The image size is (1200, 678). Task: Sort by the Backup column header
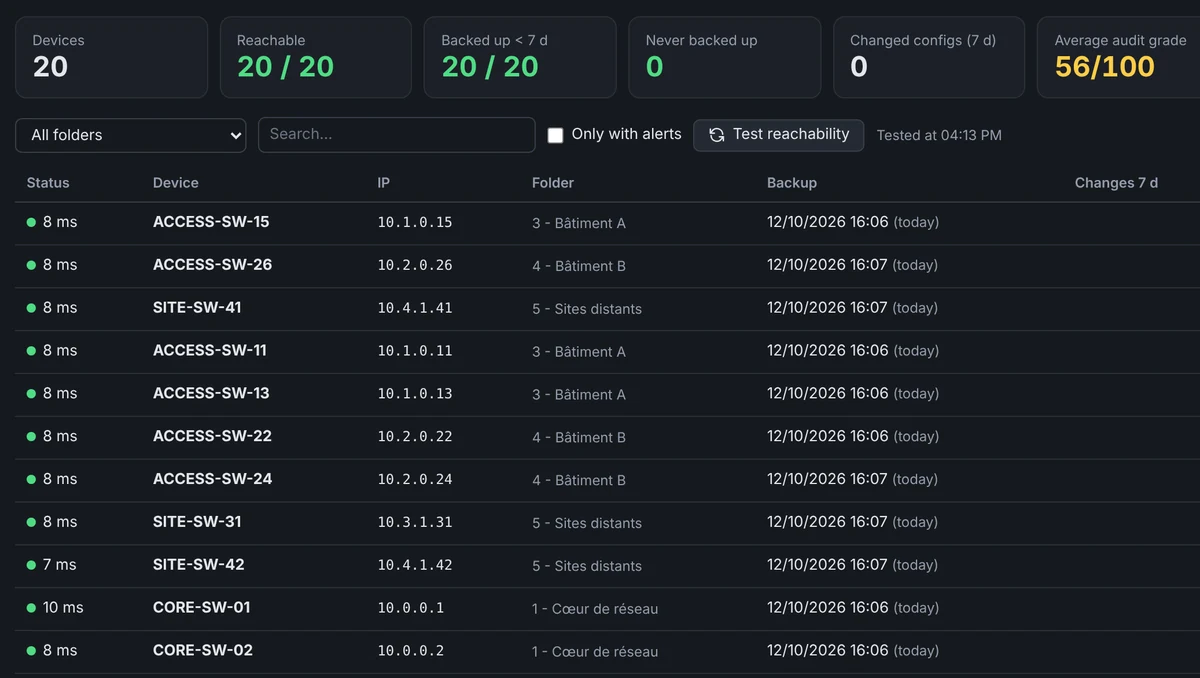(x=792, y=183)
